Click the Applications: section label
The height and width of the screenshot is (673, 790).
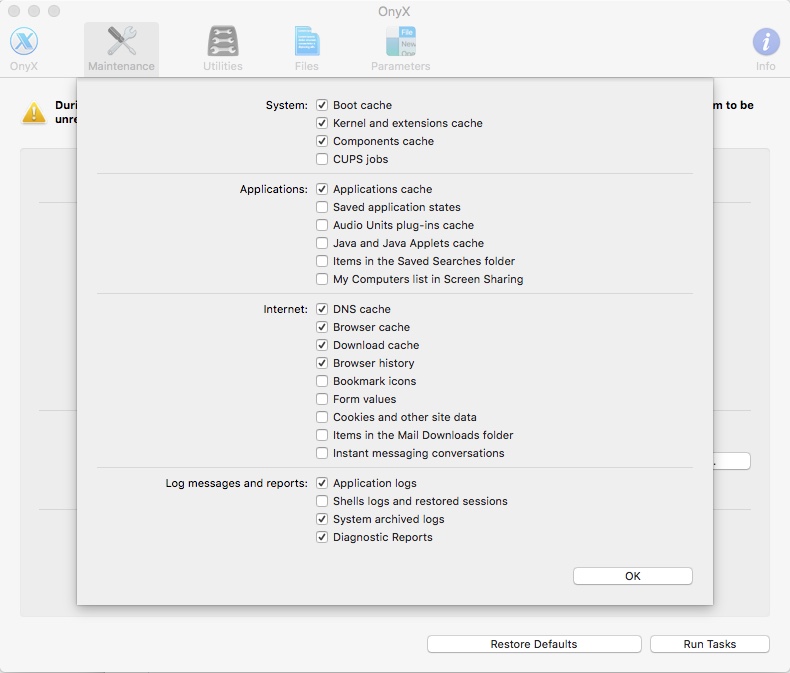coord(274,189)
